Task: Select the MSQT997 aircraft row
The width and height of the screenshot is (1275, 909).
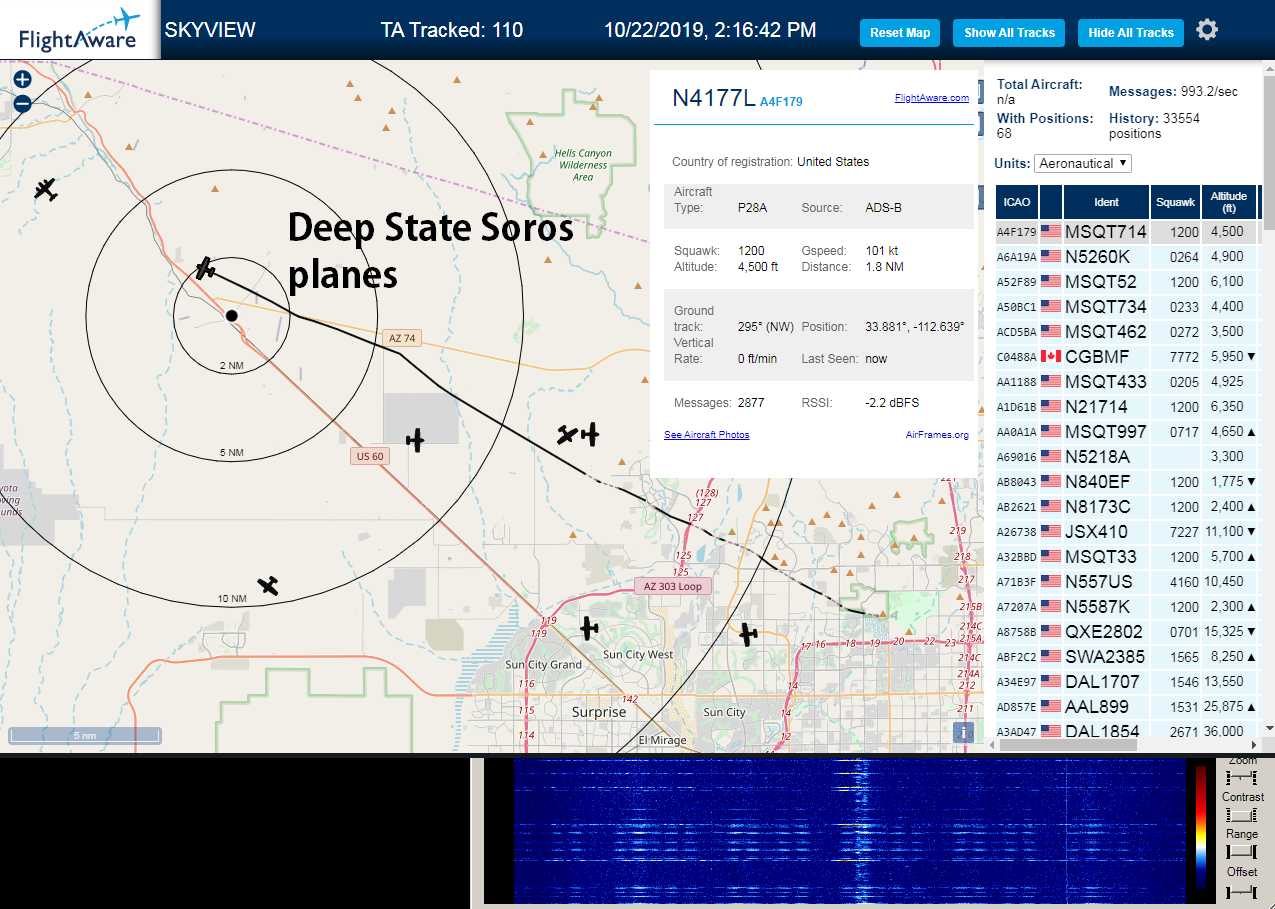Action: (x=1128, y=432)
